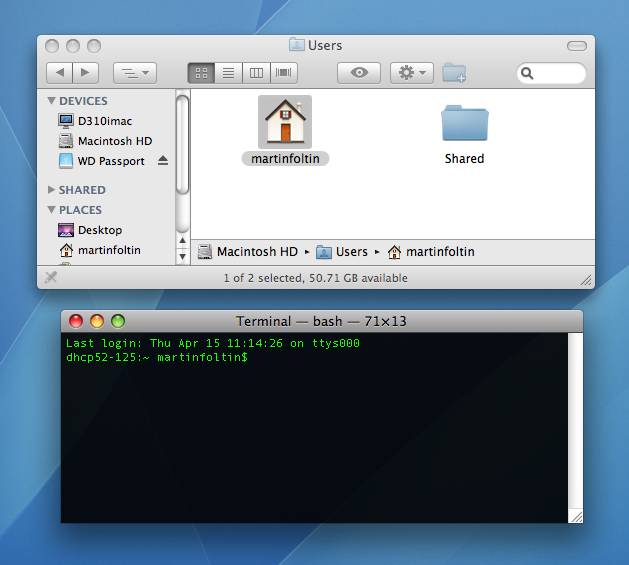
Task: Click the Terminal window title bar text
Action: tap(321, 321)
